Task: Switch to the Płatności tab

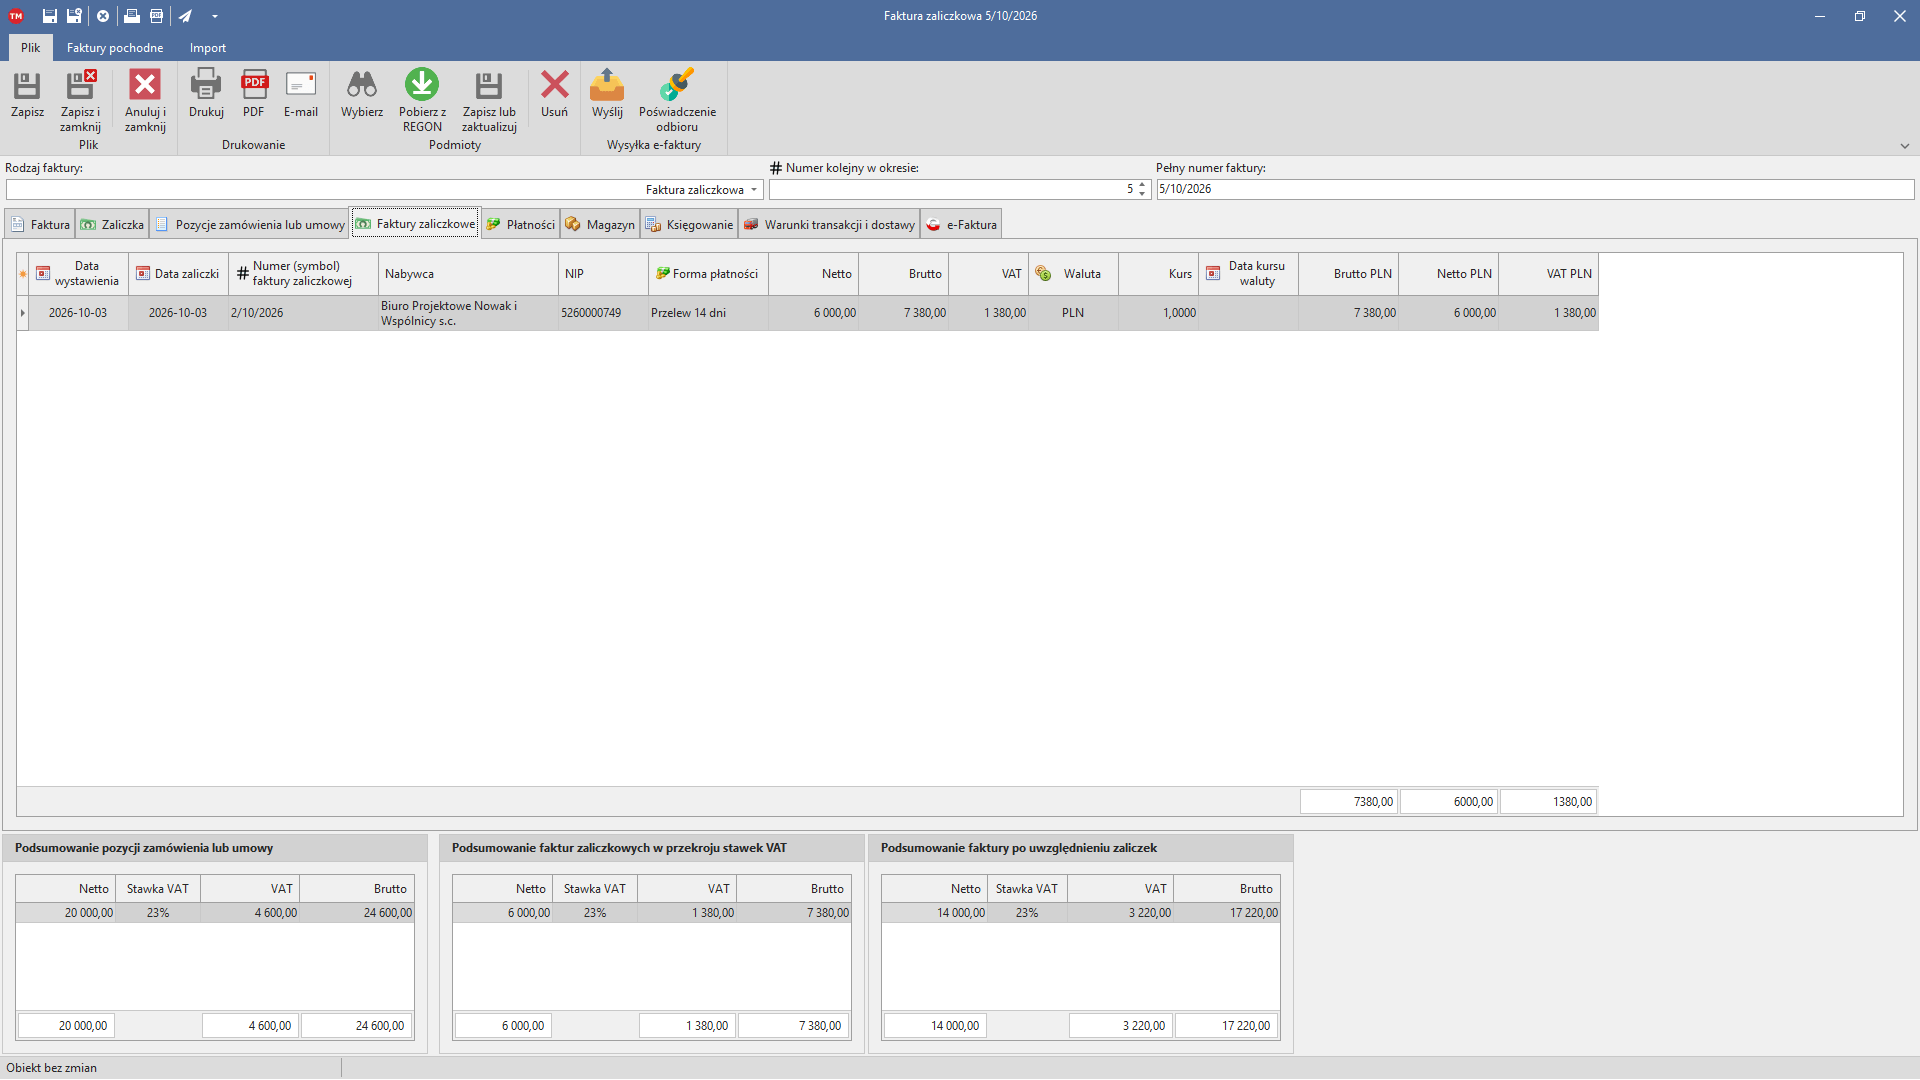Action: click(521, 224)
